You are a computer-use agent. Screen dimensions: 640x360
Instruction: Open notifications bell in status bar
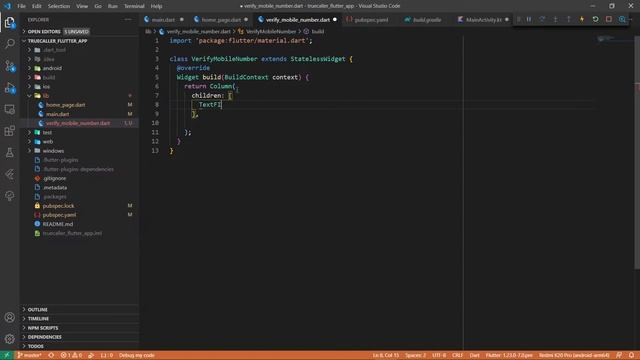click(631, 355)
